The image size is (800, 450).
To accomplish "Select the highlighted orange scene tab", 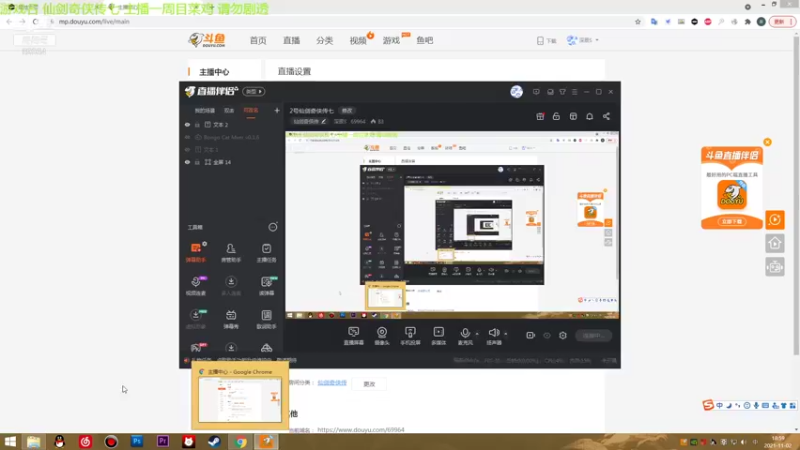I will tap(251, 111).
